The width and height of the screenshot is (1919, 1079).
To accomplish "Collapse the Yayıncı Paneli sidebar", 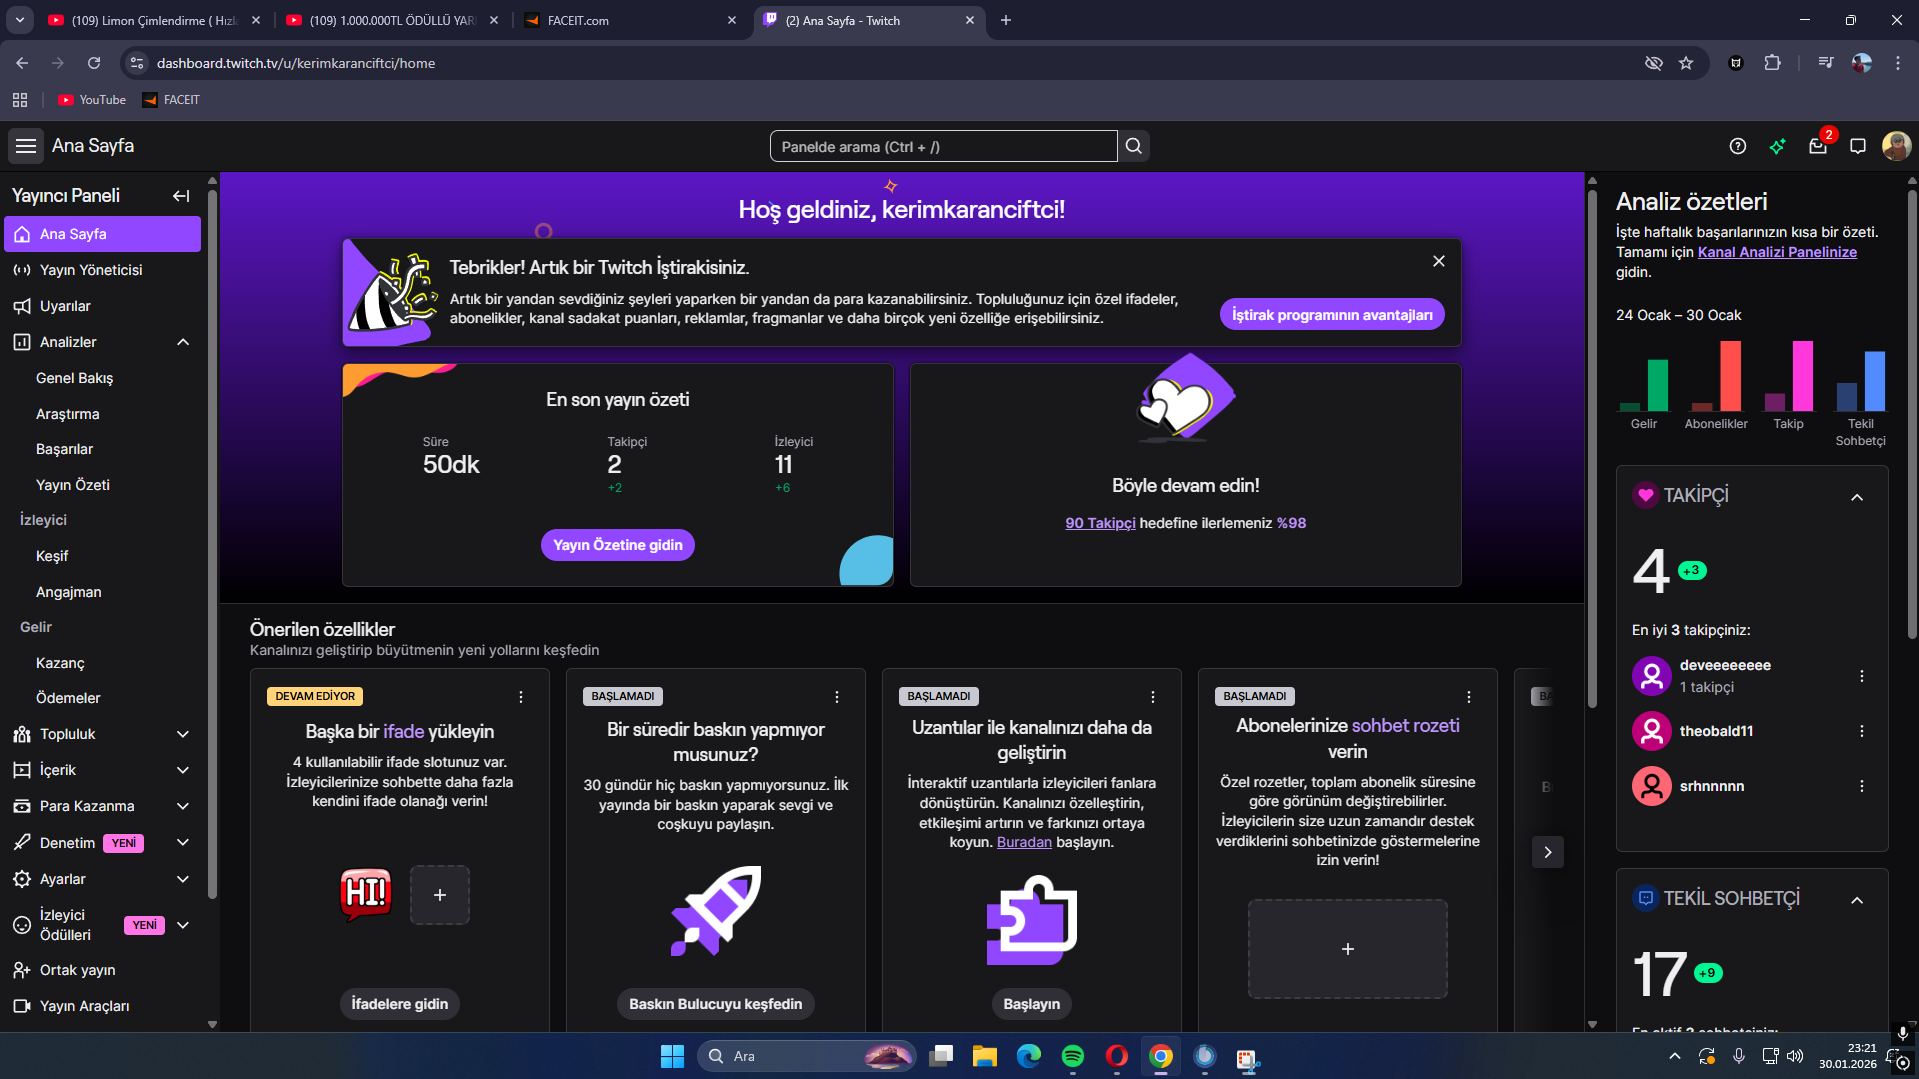I will 181,196.
